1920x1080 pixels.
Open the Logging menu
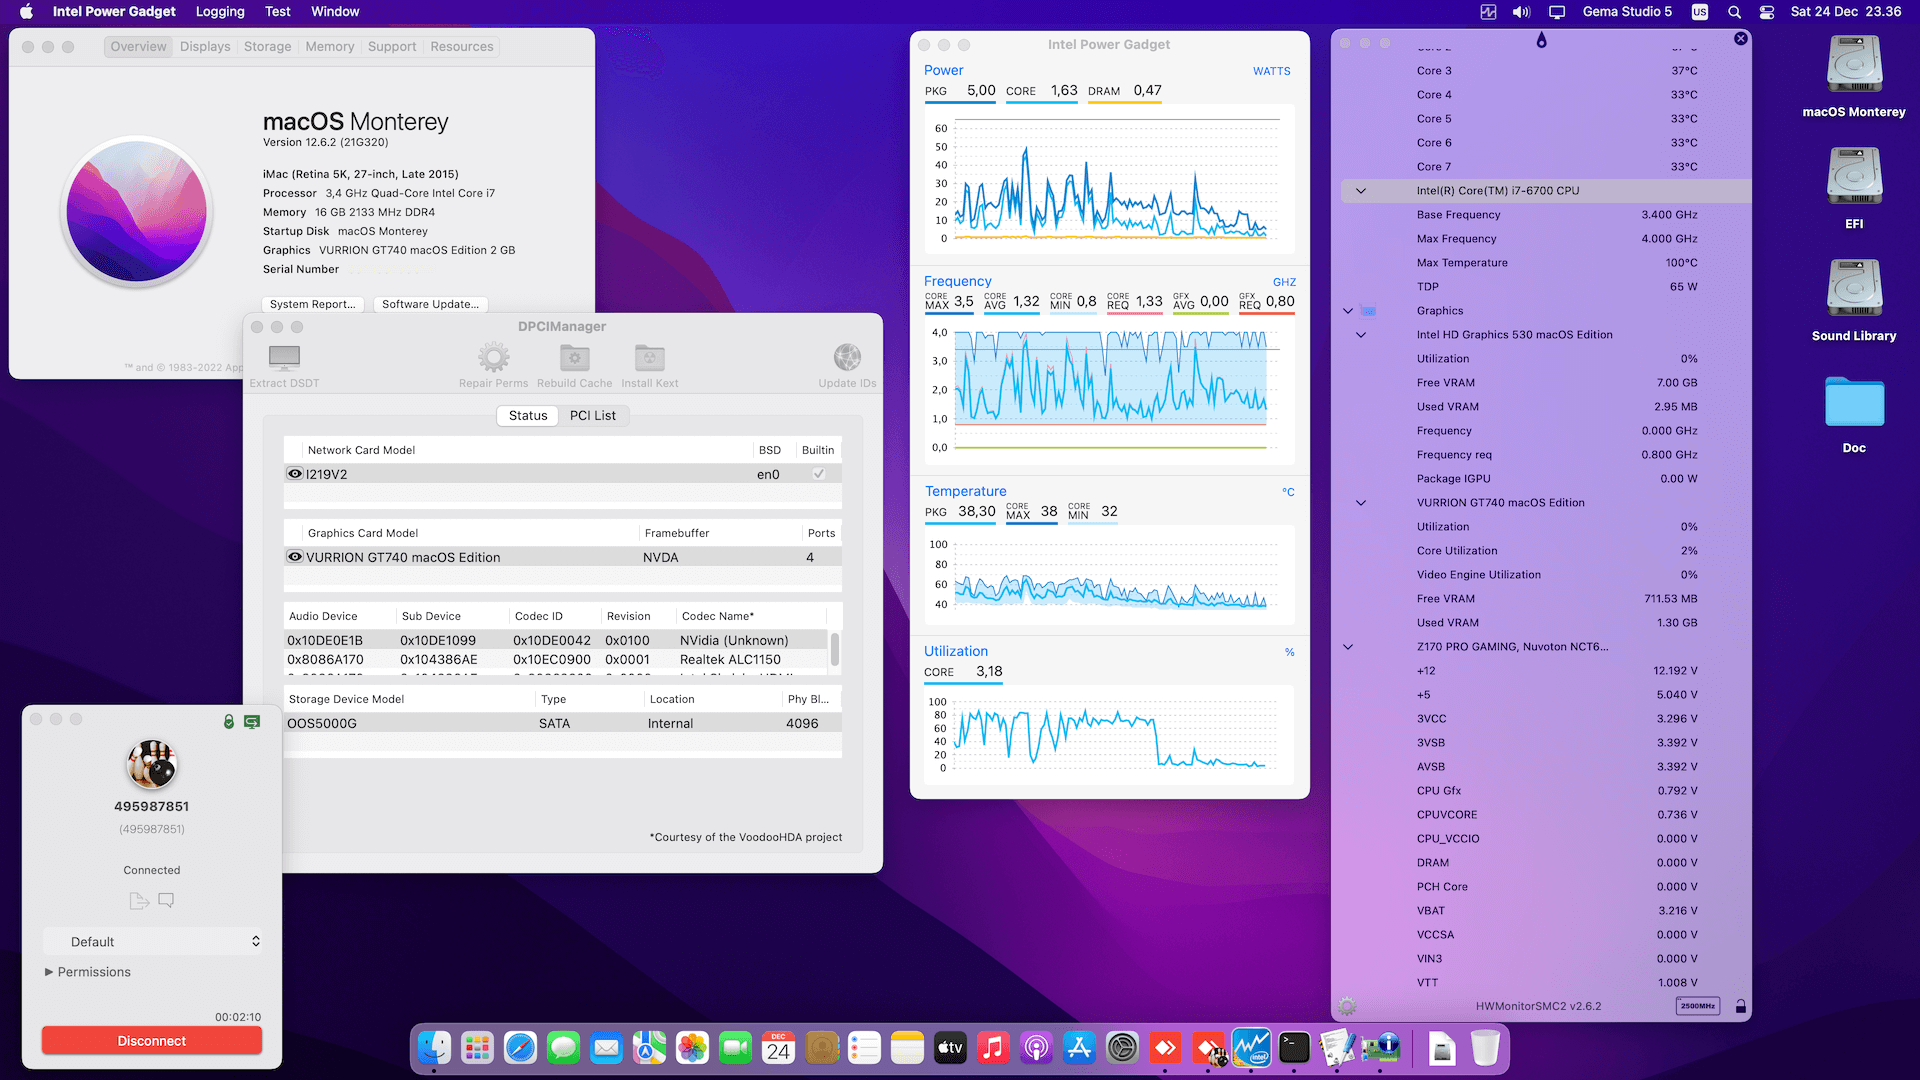[220, 12]
